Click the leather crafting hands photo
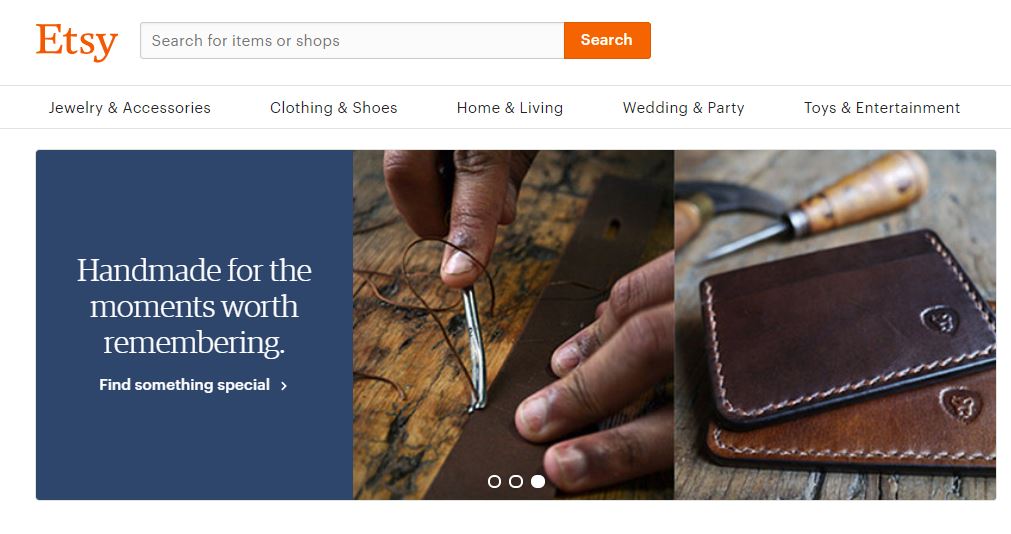This screenshot has width=1011, height=534. coord(513,325)
